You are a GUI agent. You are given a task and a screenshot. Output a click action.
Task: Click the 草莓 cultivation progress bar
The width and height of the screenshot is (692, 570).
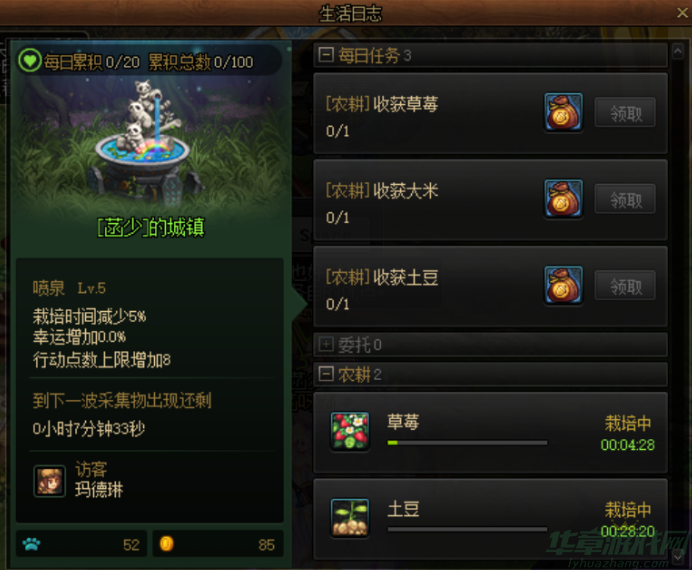[467, 442]
